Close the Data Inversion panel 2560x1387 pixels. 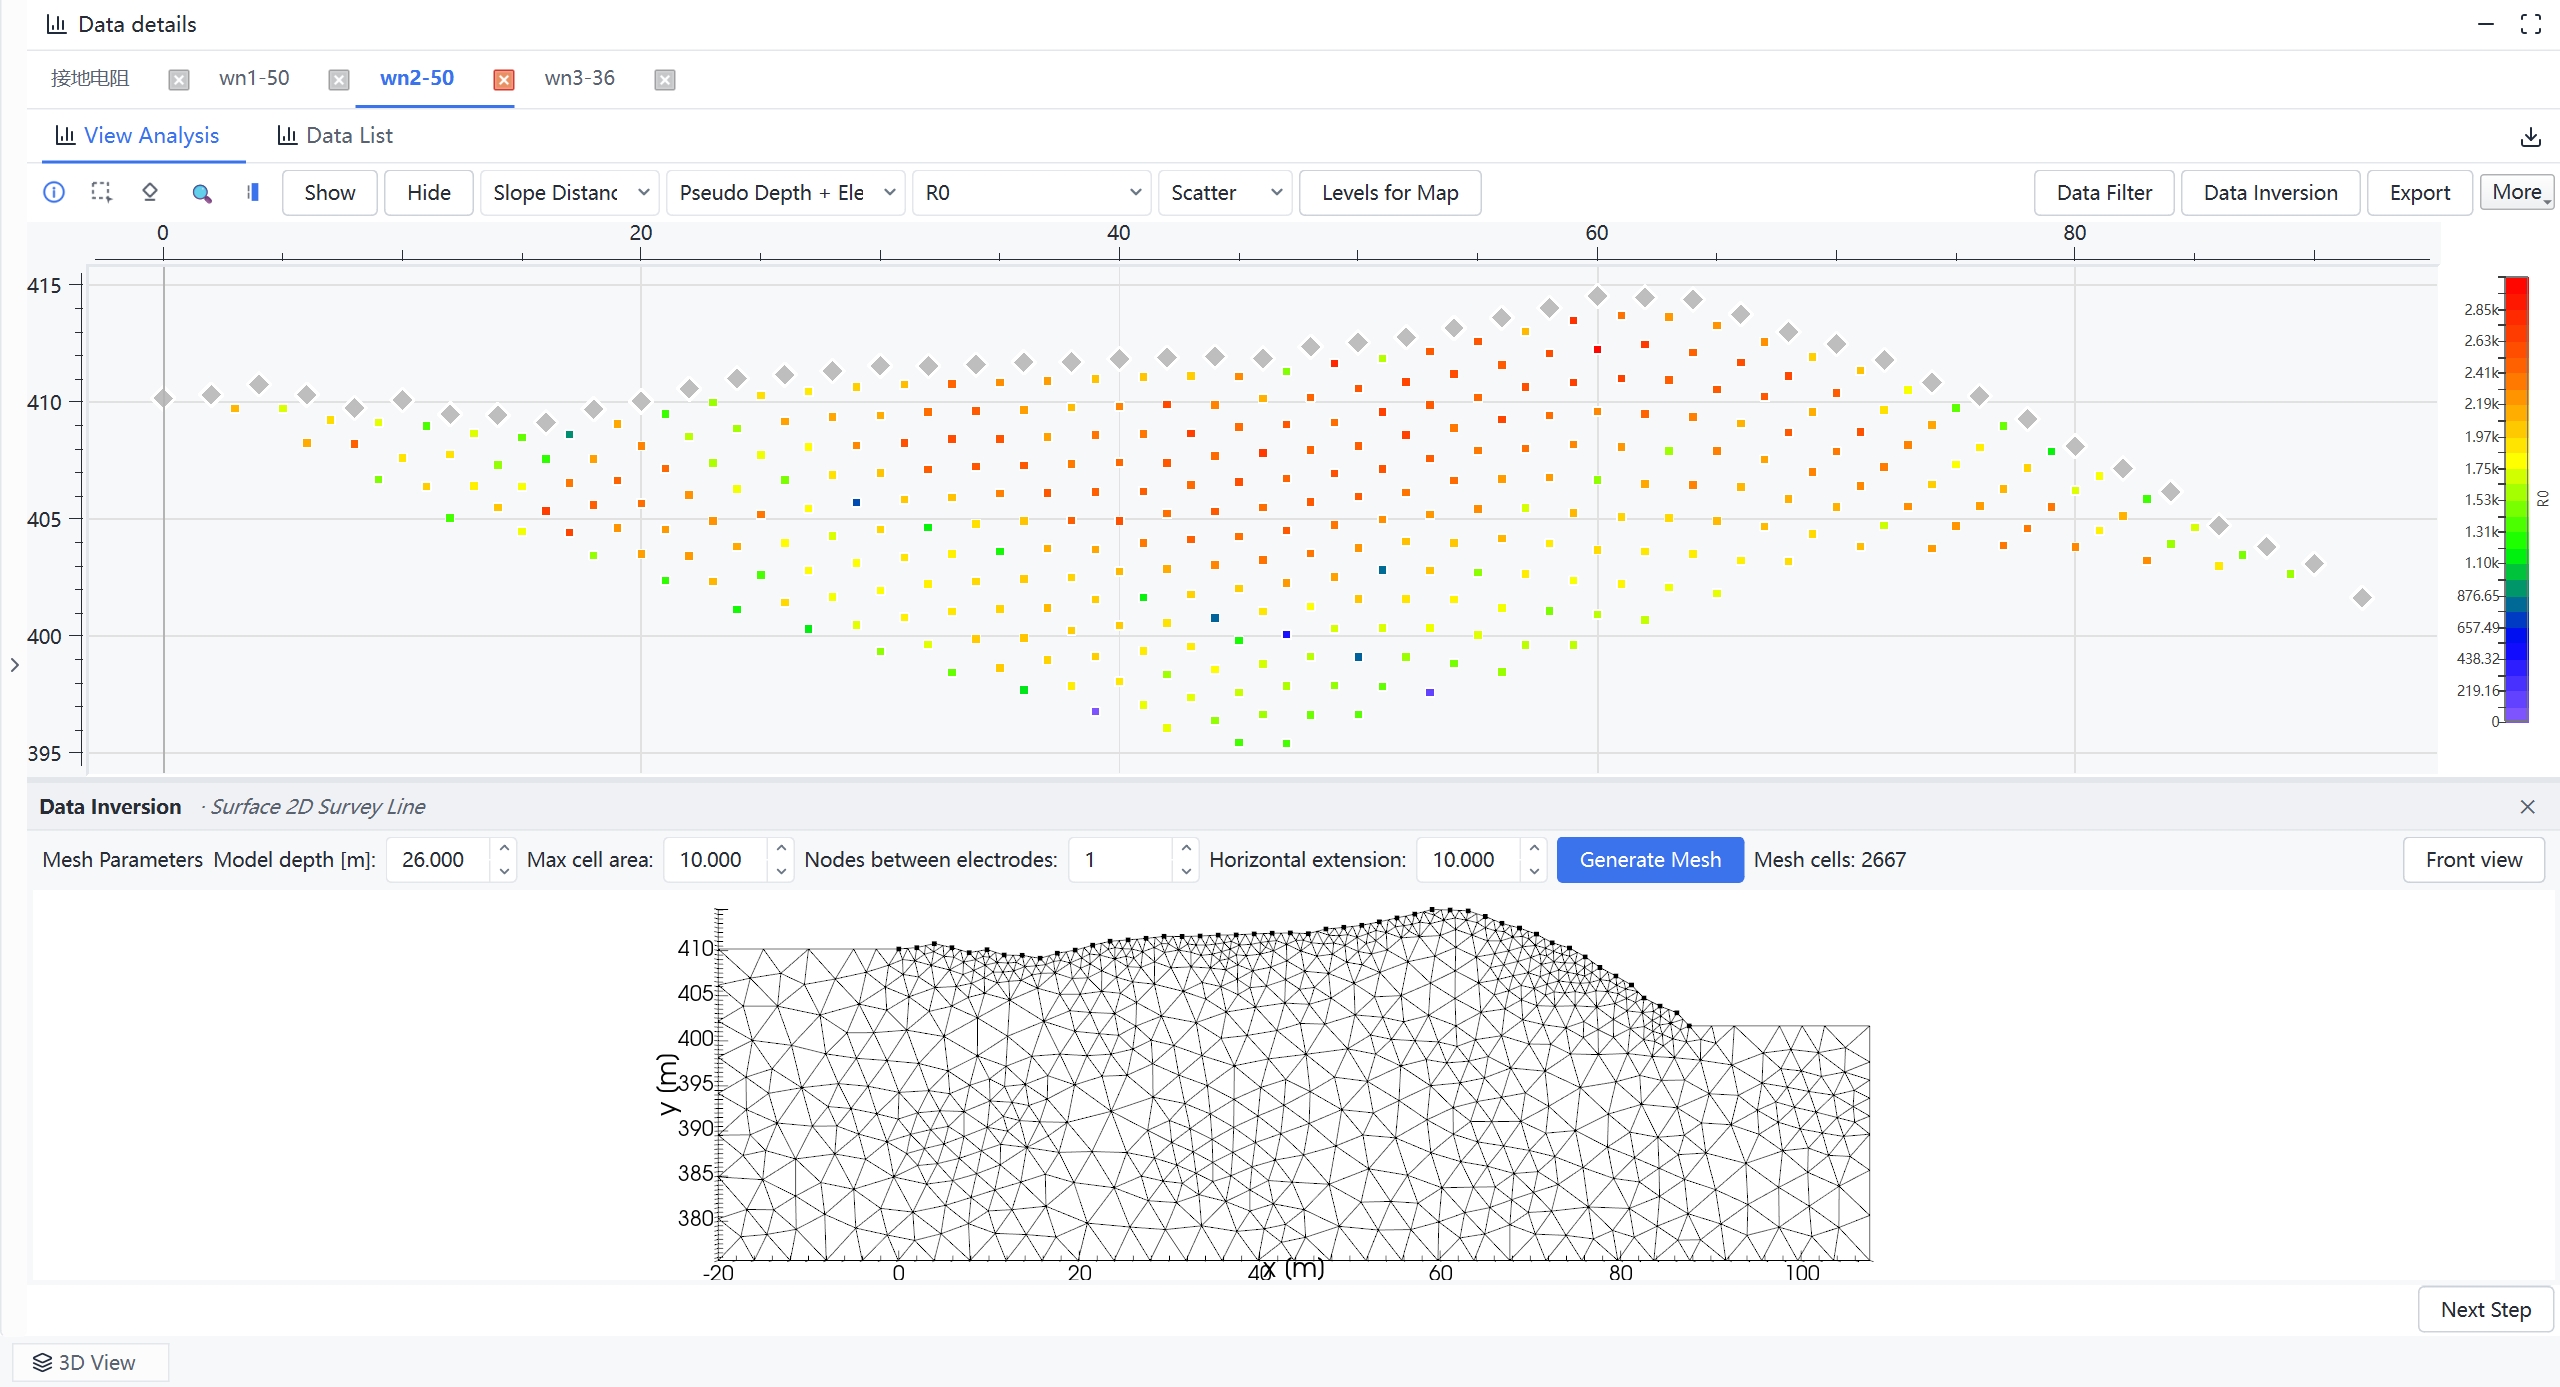[2528, 806]
